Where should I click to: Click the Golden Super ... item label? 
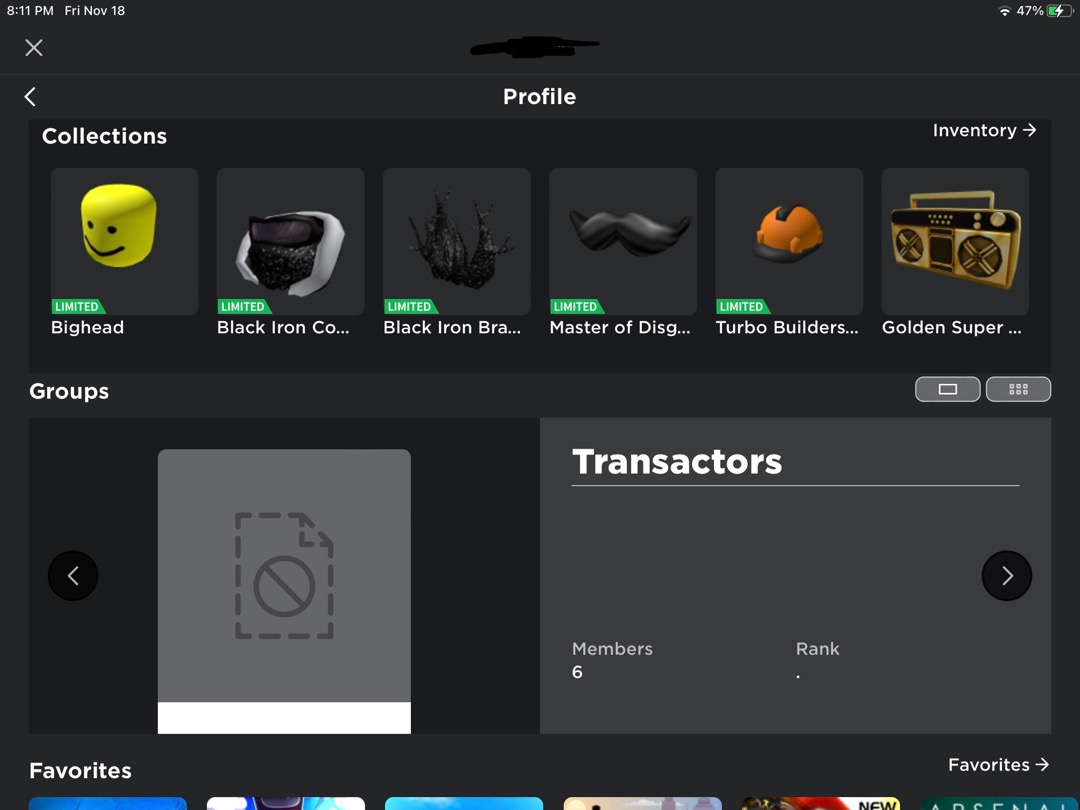(x=951, y=327)
